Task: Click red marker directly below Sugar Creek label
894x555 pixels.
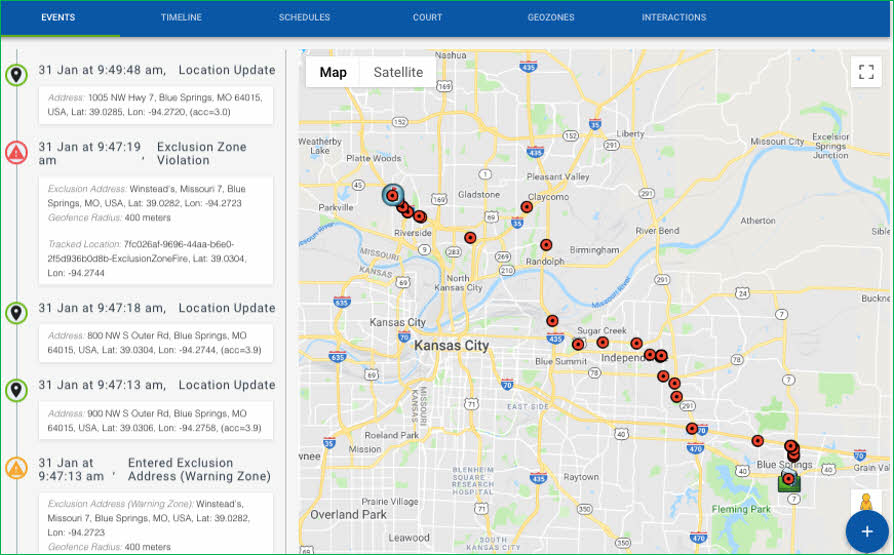Action: 603,343
